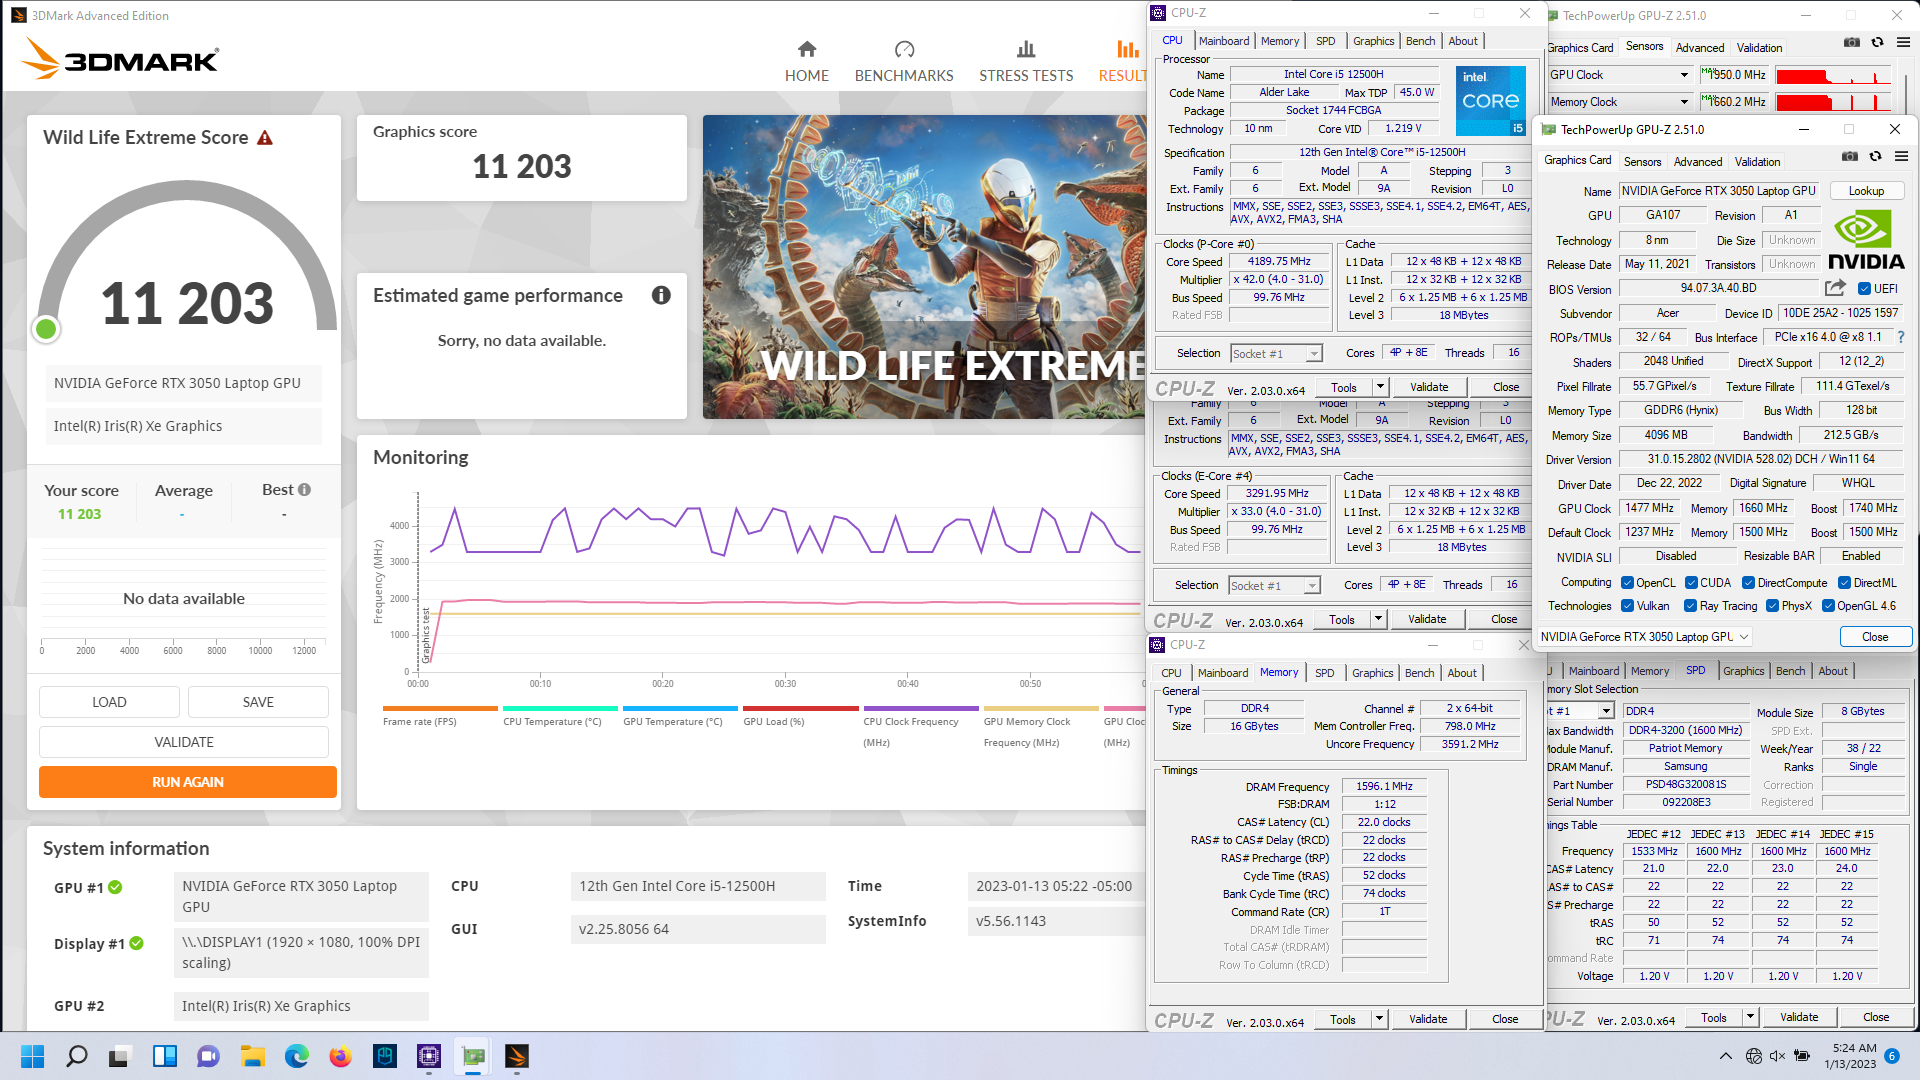This screenshot has width=1920, height=1080.
Task: Click the Wild Life Extreme benchmark thumbnail
Action: click(x=924, y=267)
